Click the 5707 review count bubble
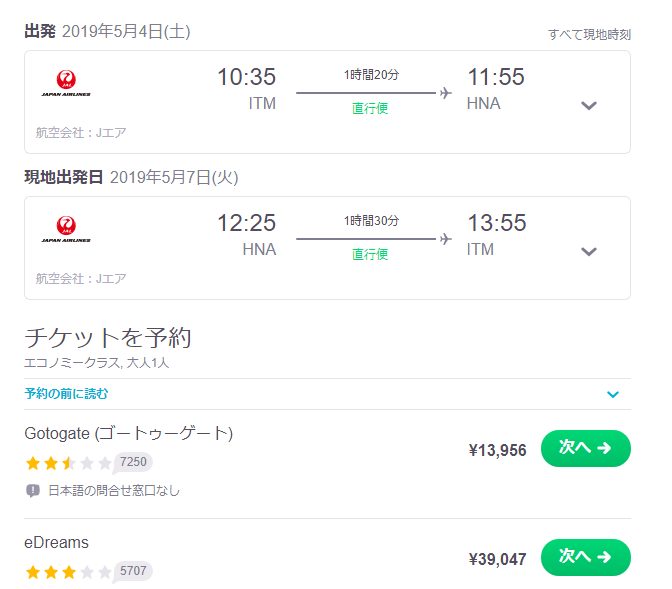The height and width of the screenshot is (589, 672). [132, 571]
